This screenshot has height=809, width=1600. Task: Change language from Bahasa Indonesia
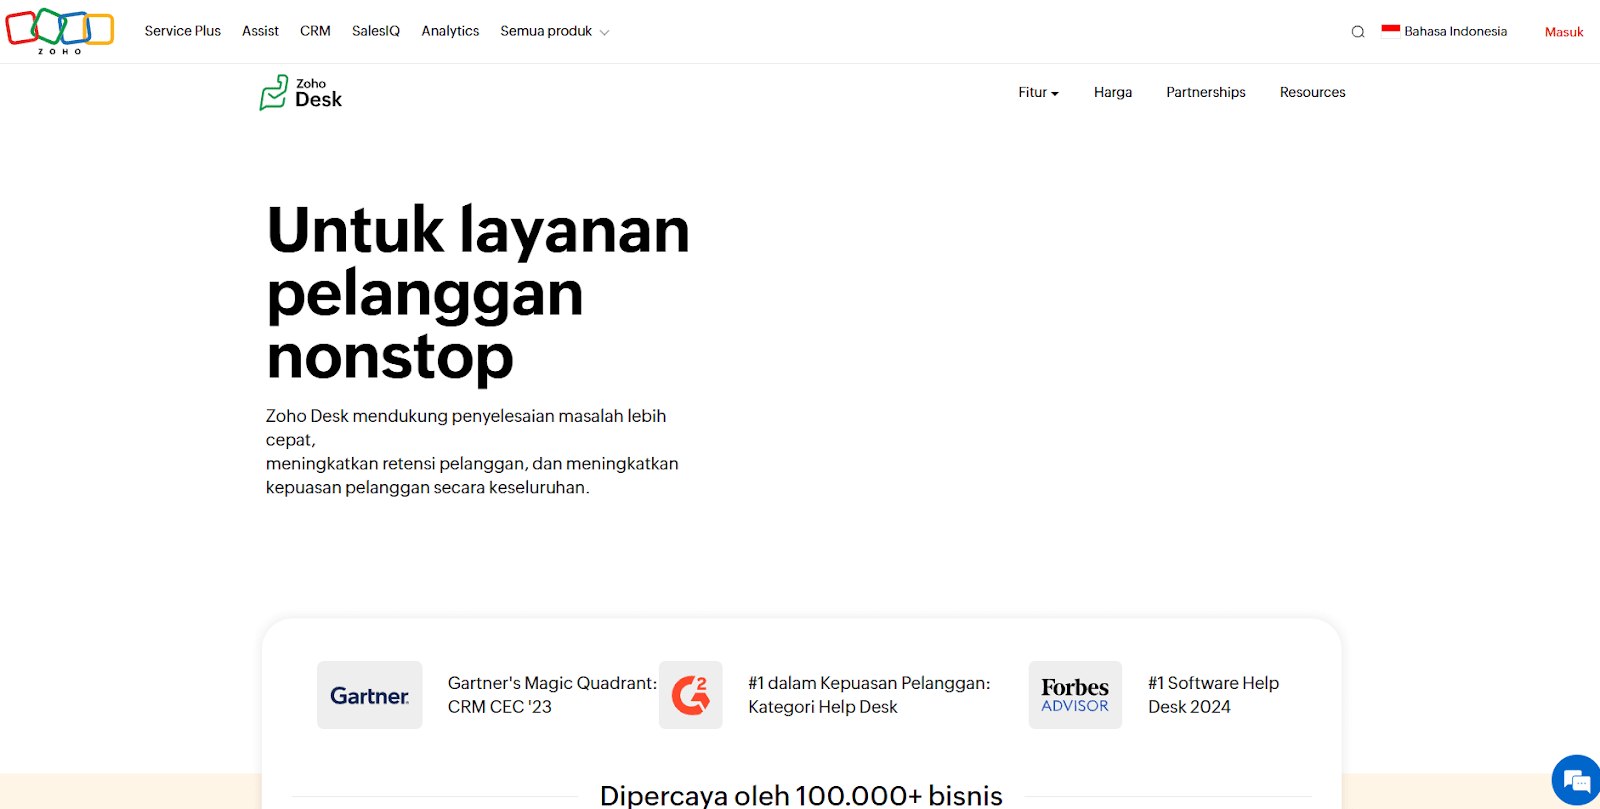coord(1455,31)
